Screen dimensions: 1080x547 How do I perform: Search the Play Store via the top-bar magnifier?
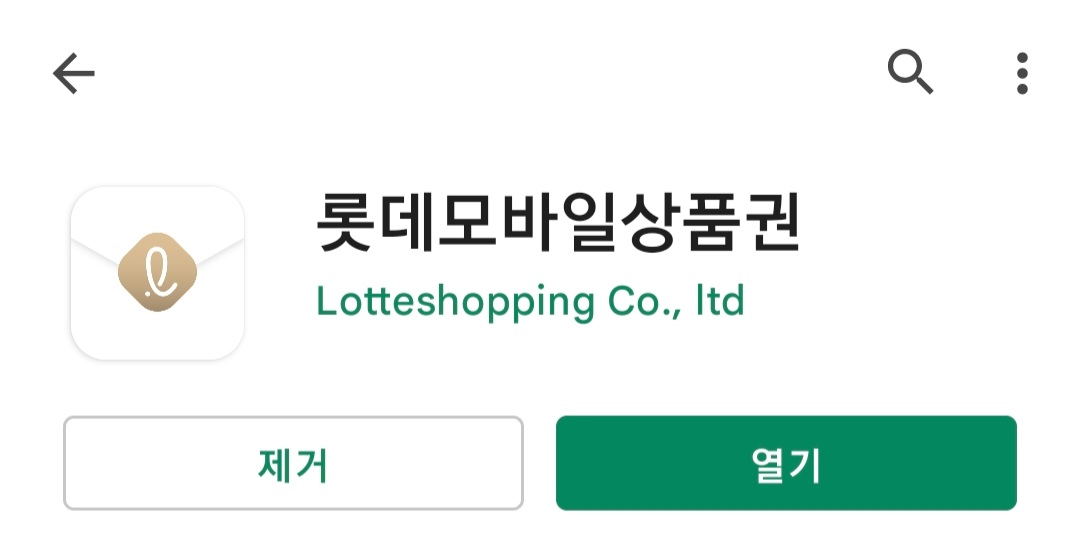point(910,72)
